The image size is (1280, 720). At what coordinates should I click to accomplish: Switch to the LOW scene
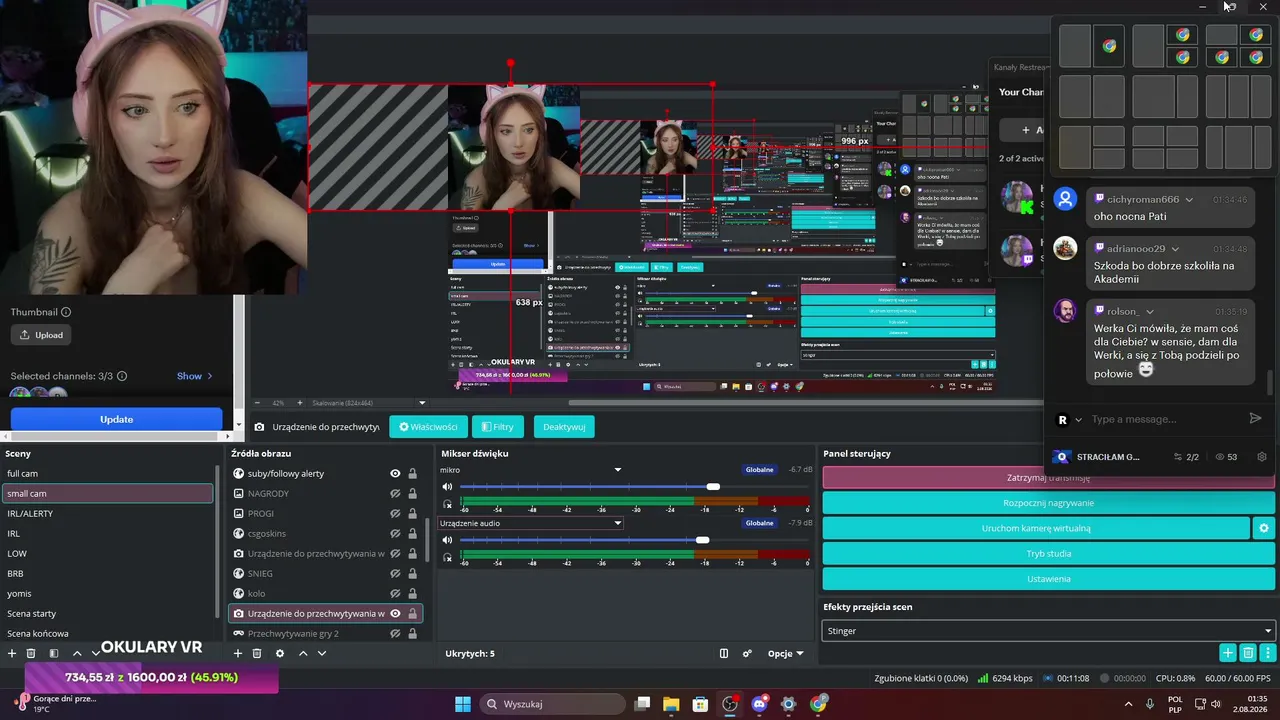click(108, 553)
